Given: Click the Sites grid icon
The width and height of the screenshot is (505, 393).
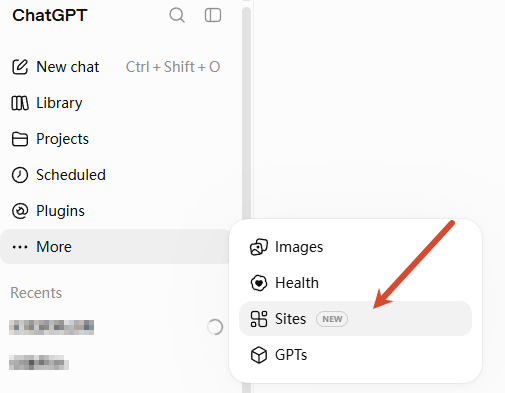Looking at the screenshot, I should click(x=259, y=319).
